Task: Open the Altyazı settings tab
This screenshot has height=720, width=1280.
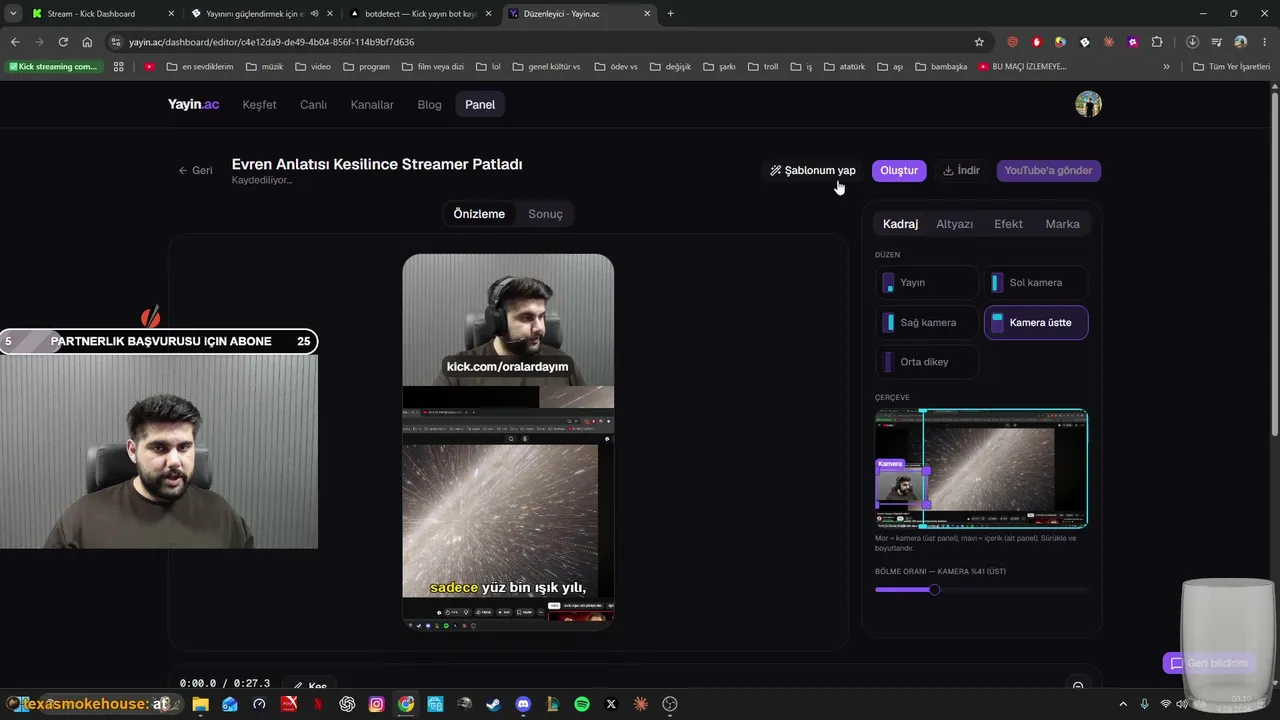Action: [x=954, y=224]
